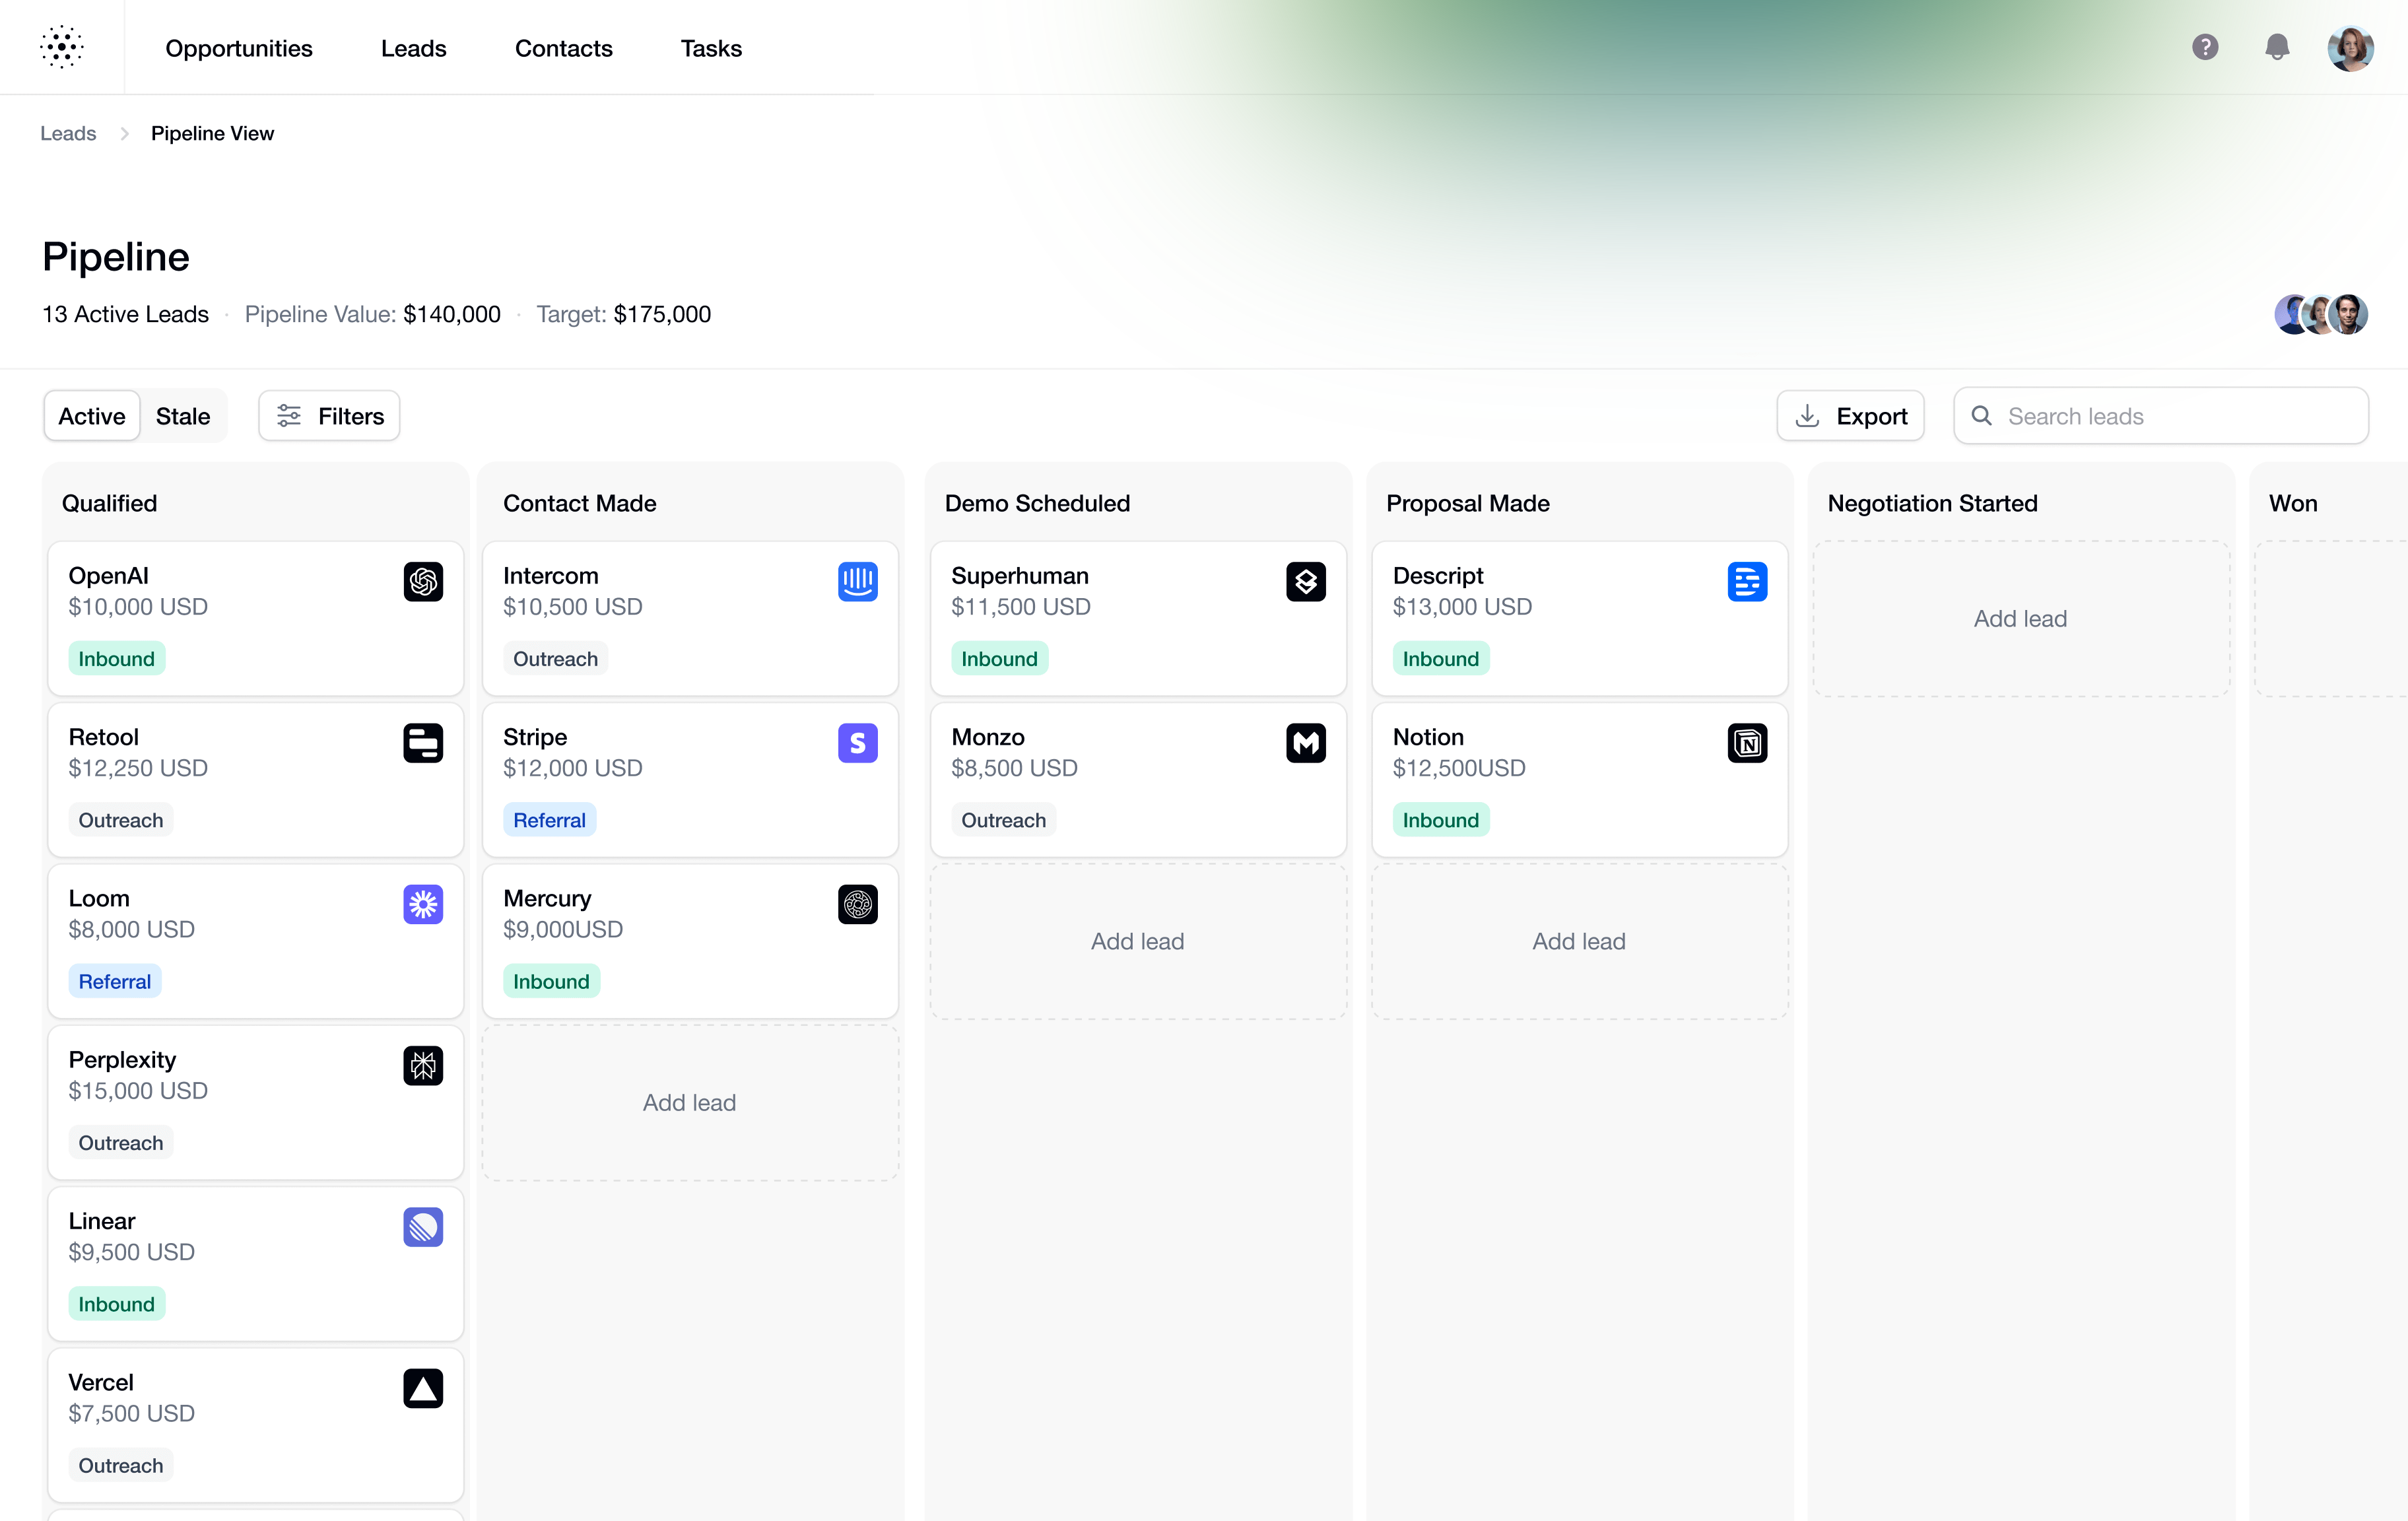Switch to the Stale leads toggle
This screenshot has height=1521, width=2408.
(183, 416)
